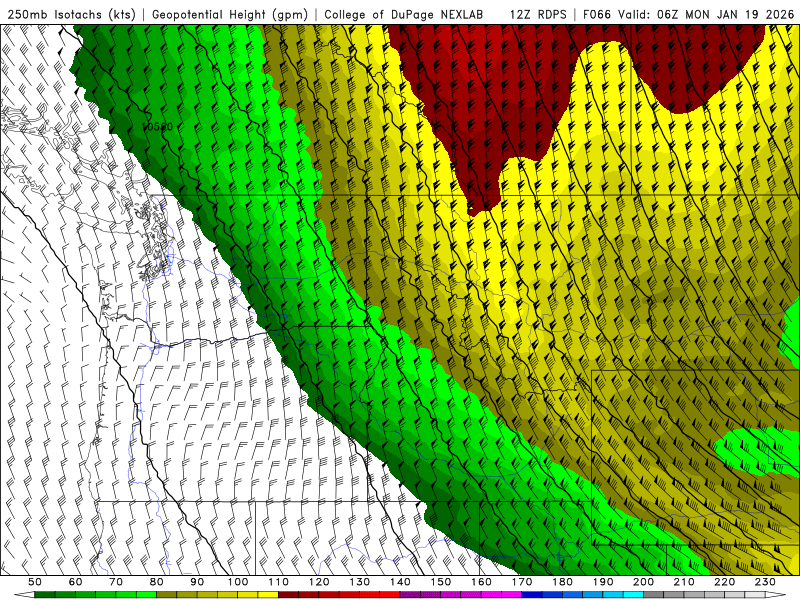The width and height of the screenshot is (800, 600).
Task: Click the 'Geopotential Height (gpm)' header text
Action: [x=230, y=15]
